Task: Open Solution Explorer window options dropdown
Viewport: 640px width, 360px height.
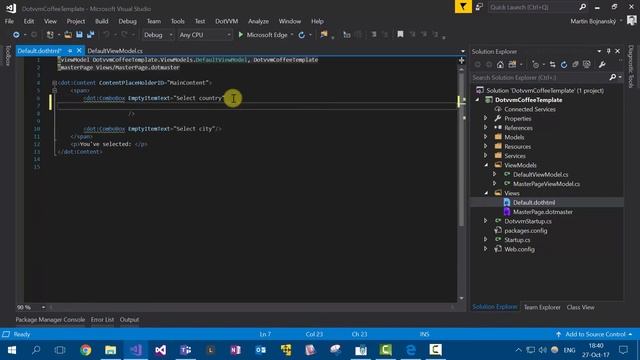Action: click(x=599, y=51)
